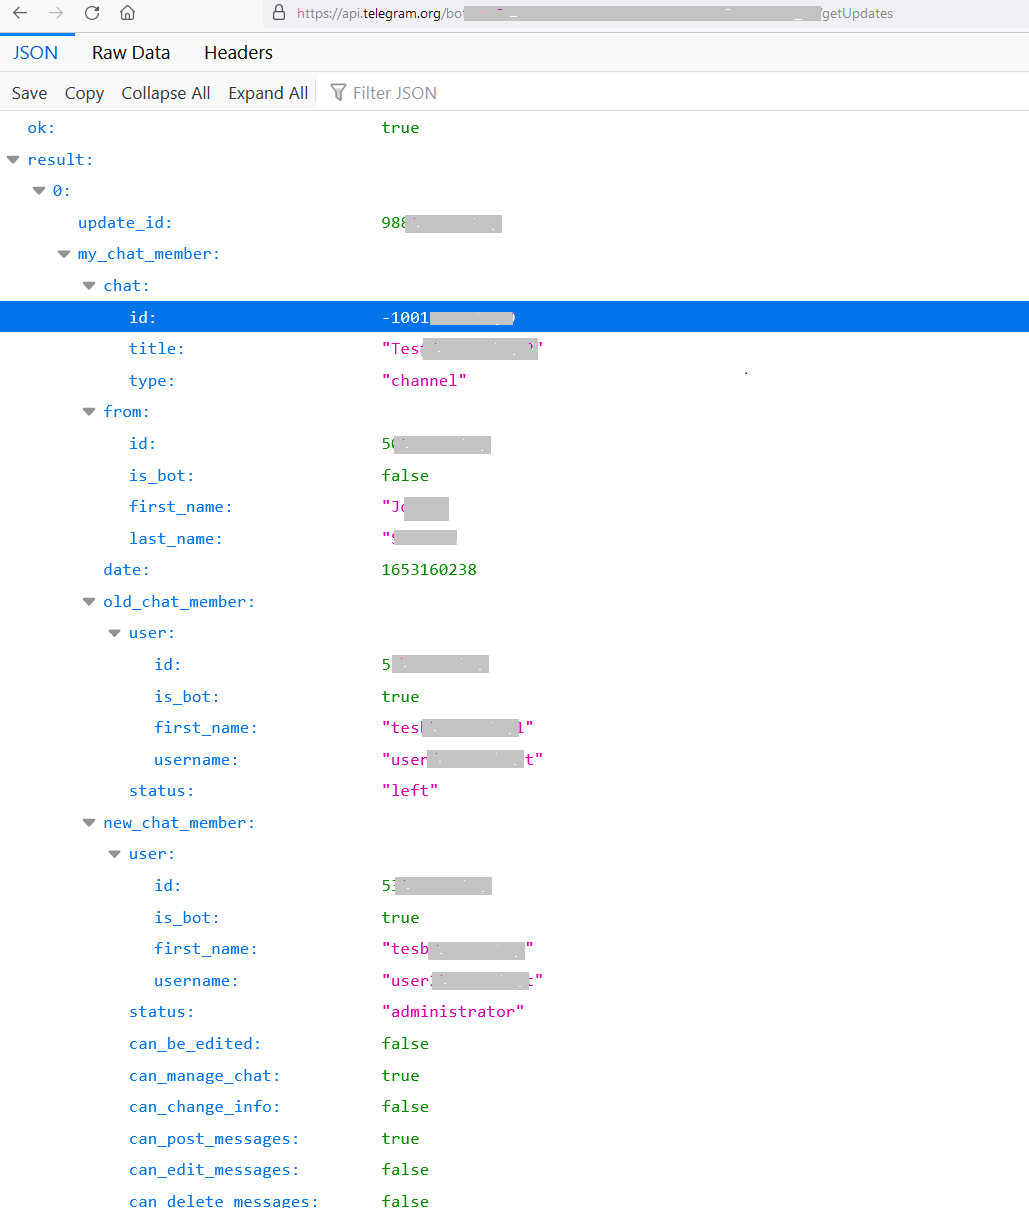Collapse the old_chat_member node

coord(89,602)
